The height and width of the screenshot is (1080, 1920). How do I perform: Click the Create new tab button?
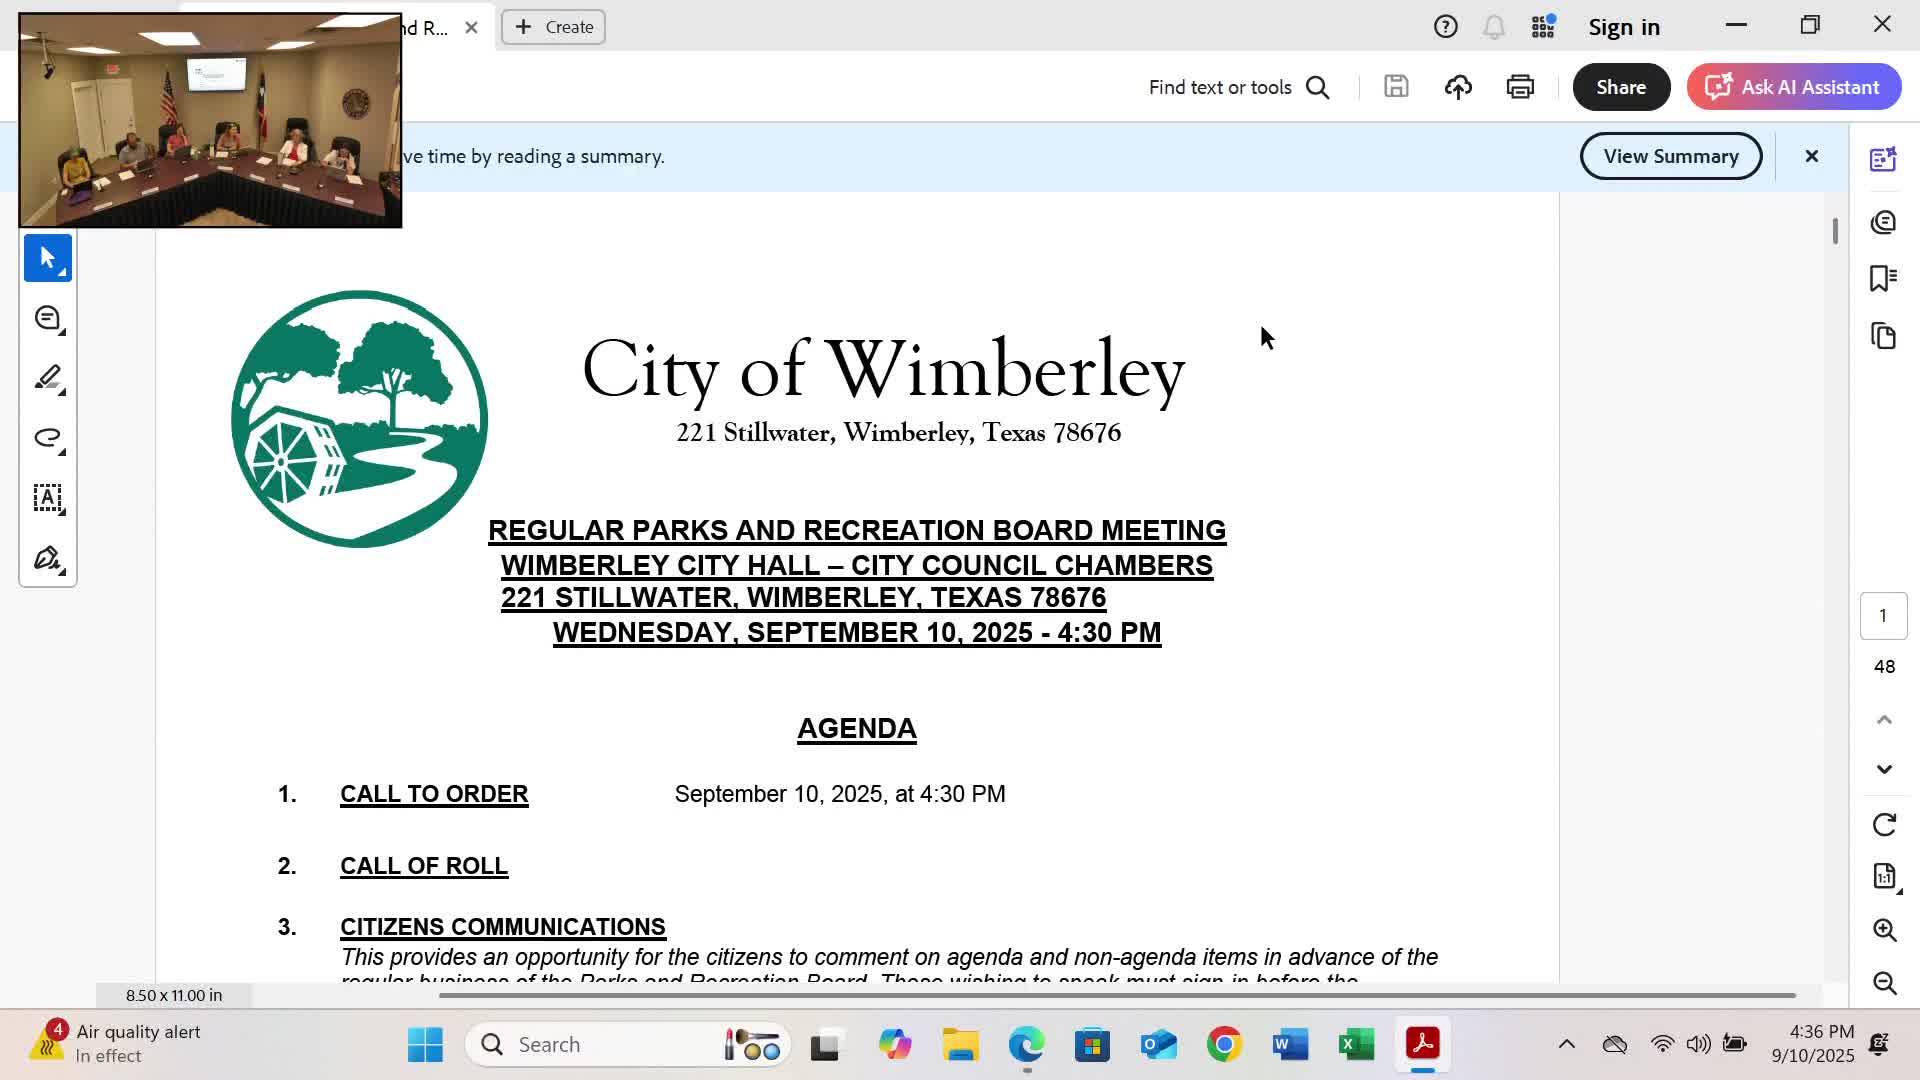click(x=553, y=27)
